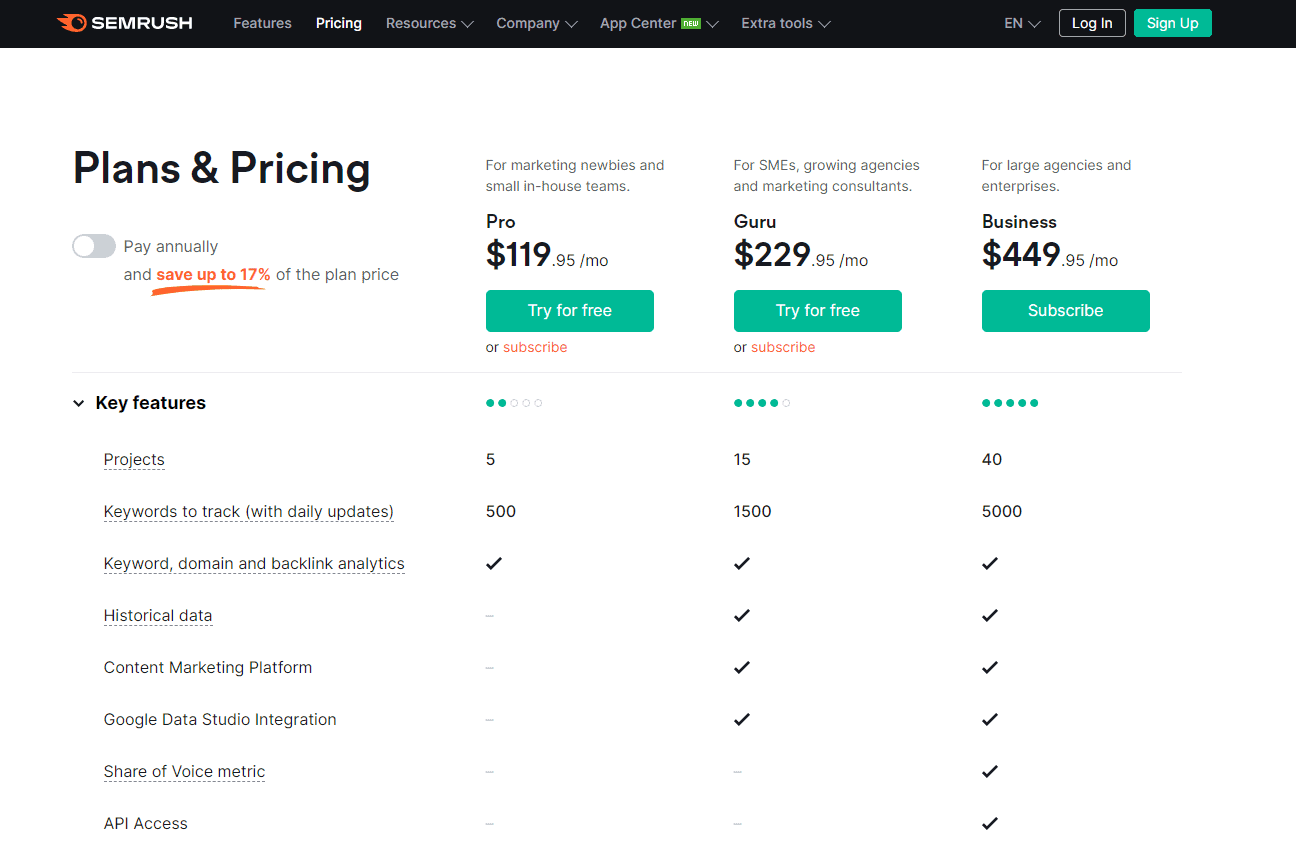The image size is (1296, 848).
Task: Click Guru checkmark for backlink analytics
Action: click(742, 563)
